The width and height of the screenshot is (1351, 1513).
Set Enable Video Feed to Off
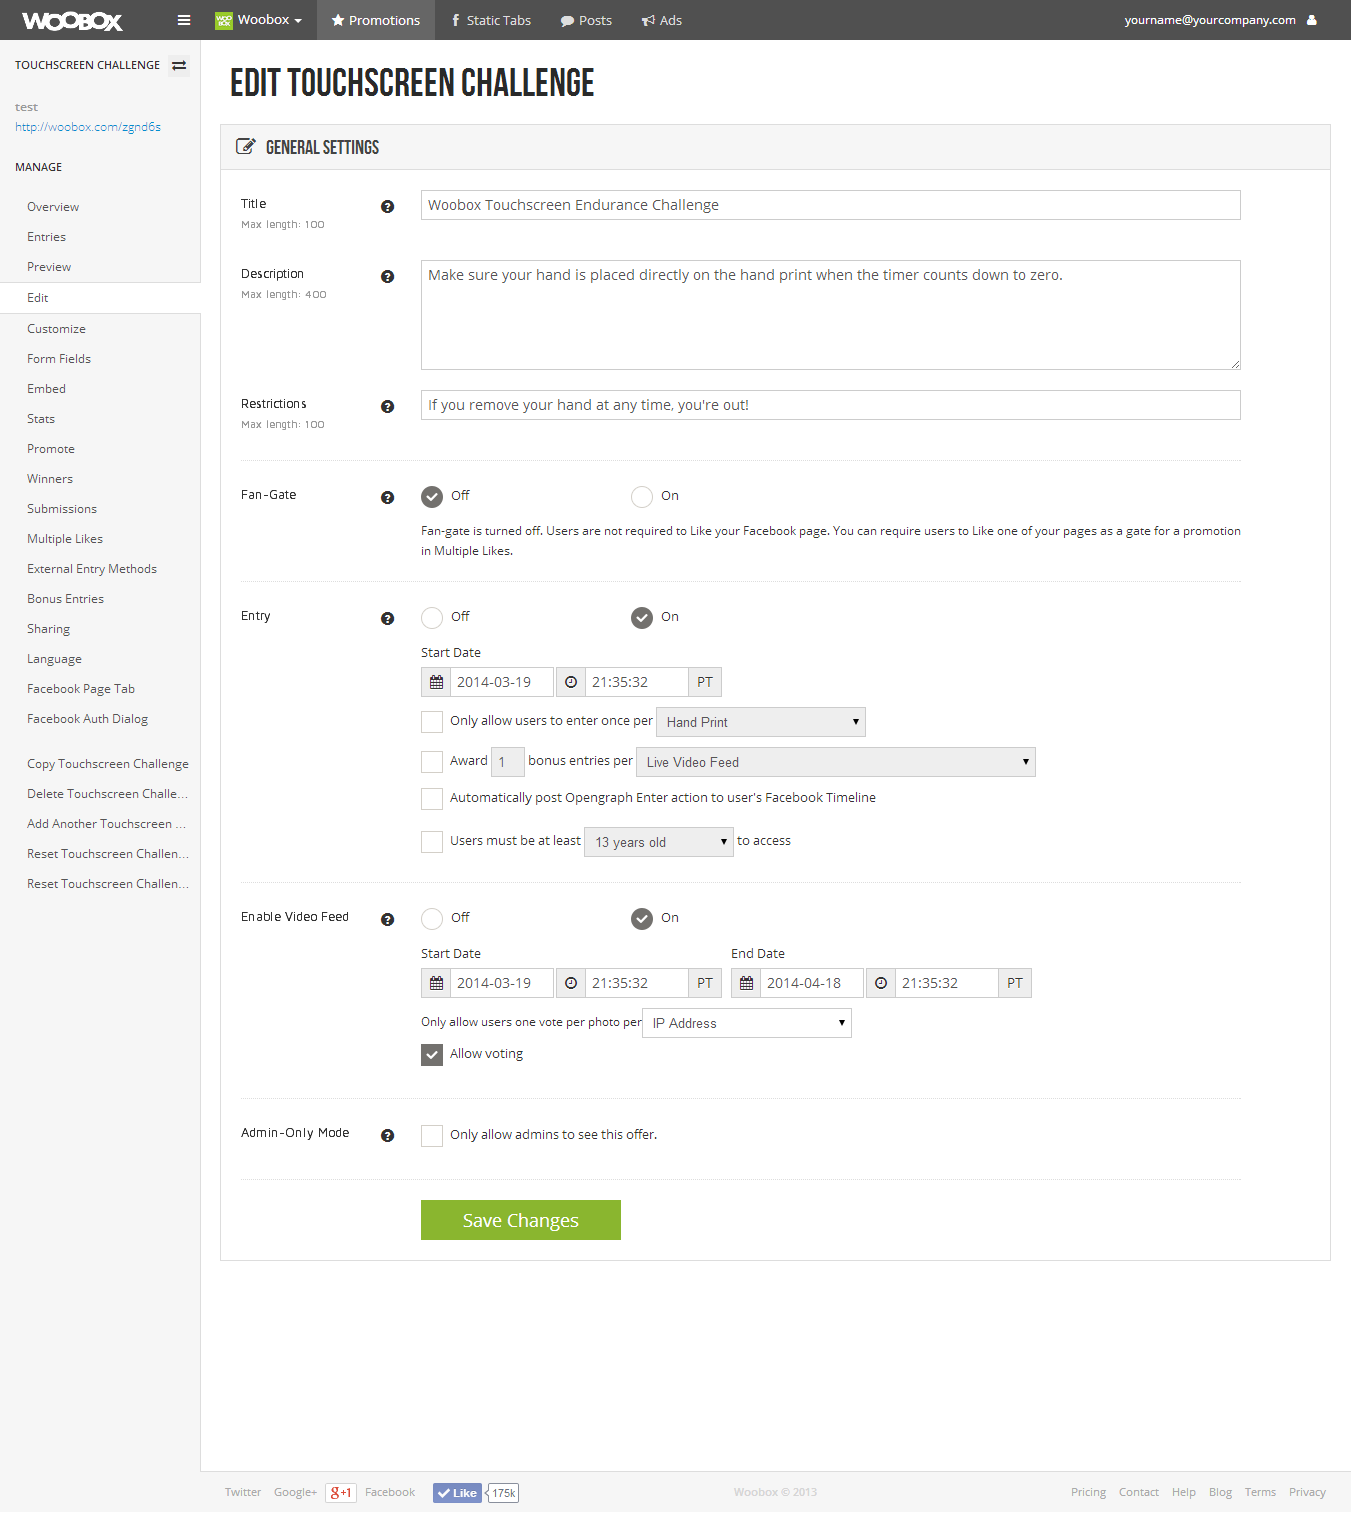[x=432, y=919]
